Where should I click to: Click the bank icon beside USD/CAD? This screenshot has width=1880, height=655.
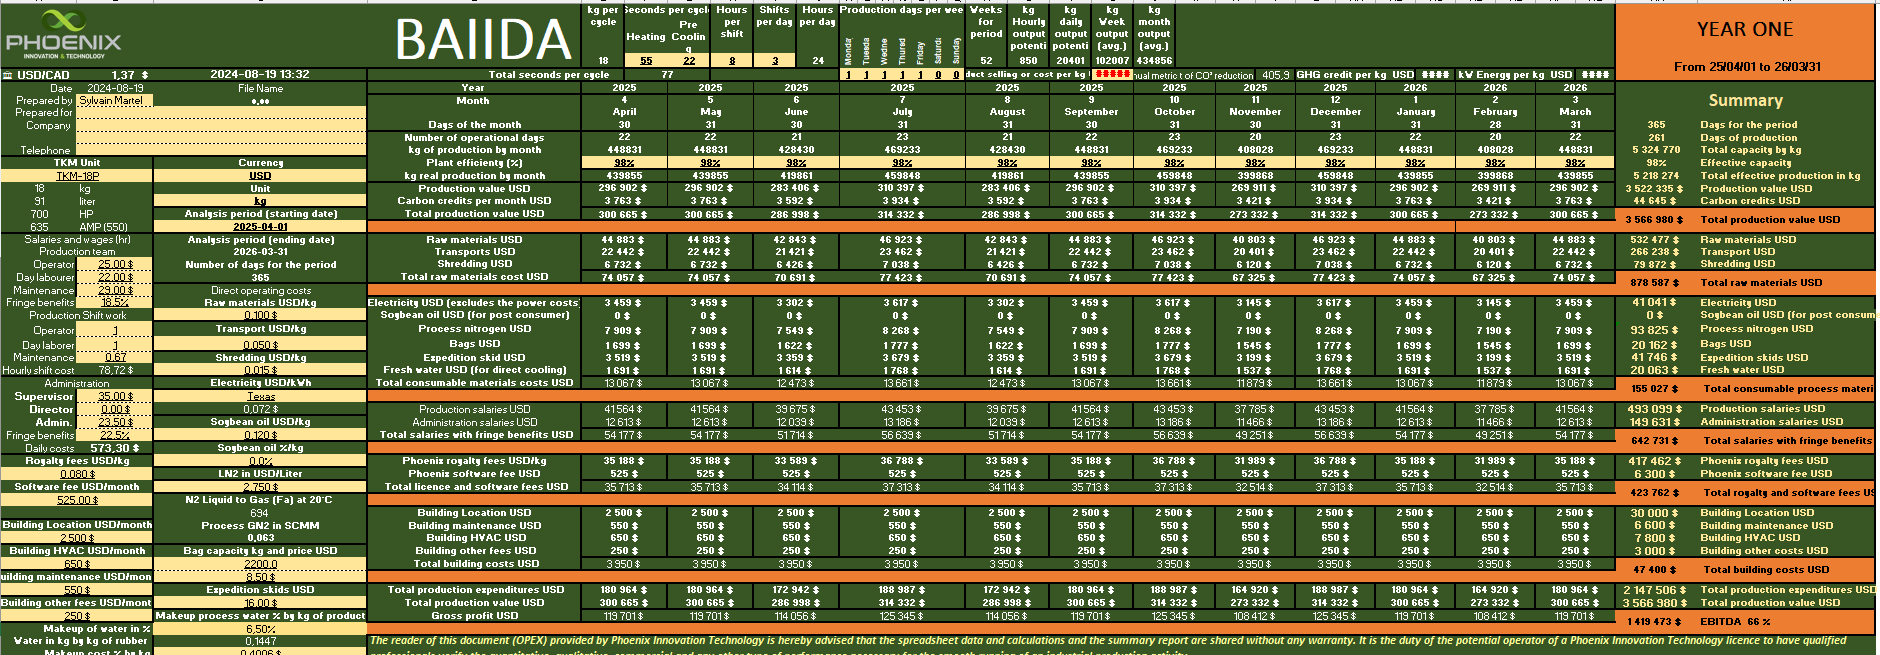coord(8,75)
